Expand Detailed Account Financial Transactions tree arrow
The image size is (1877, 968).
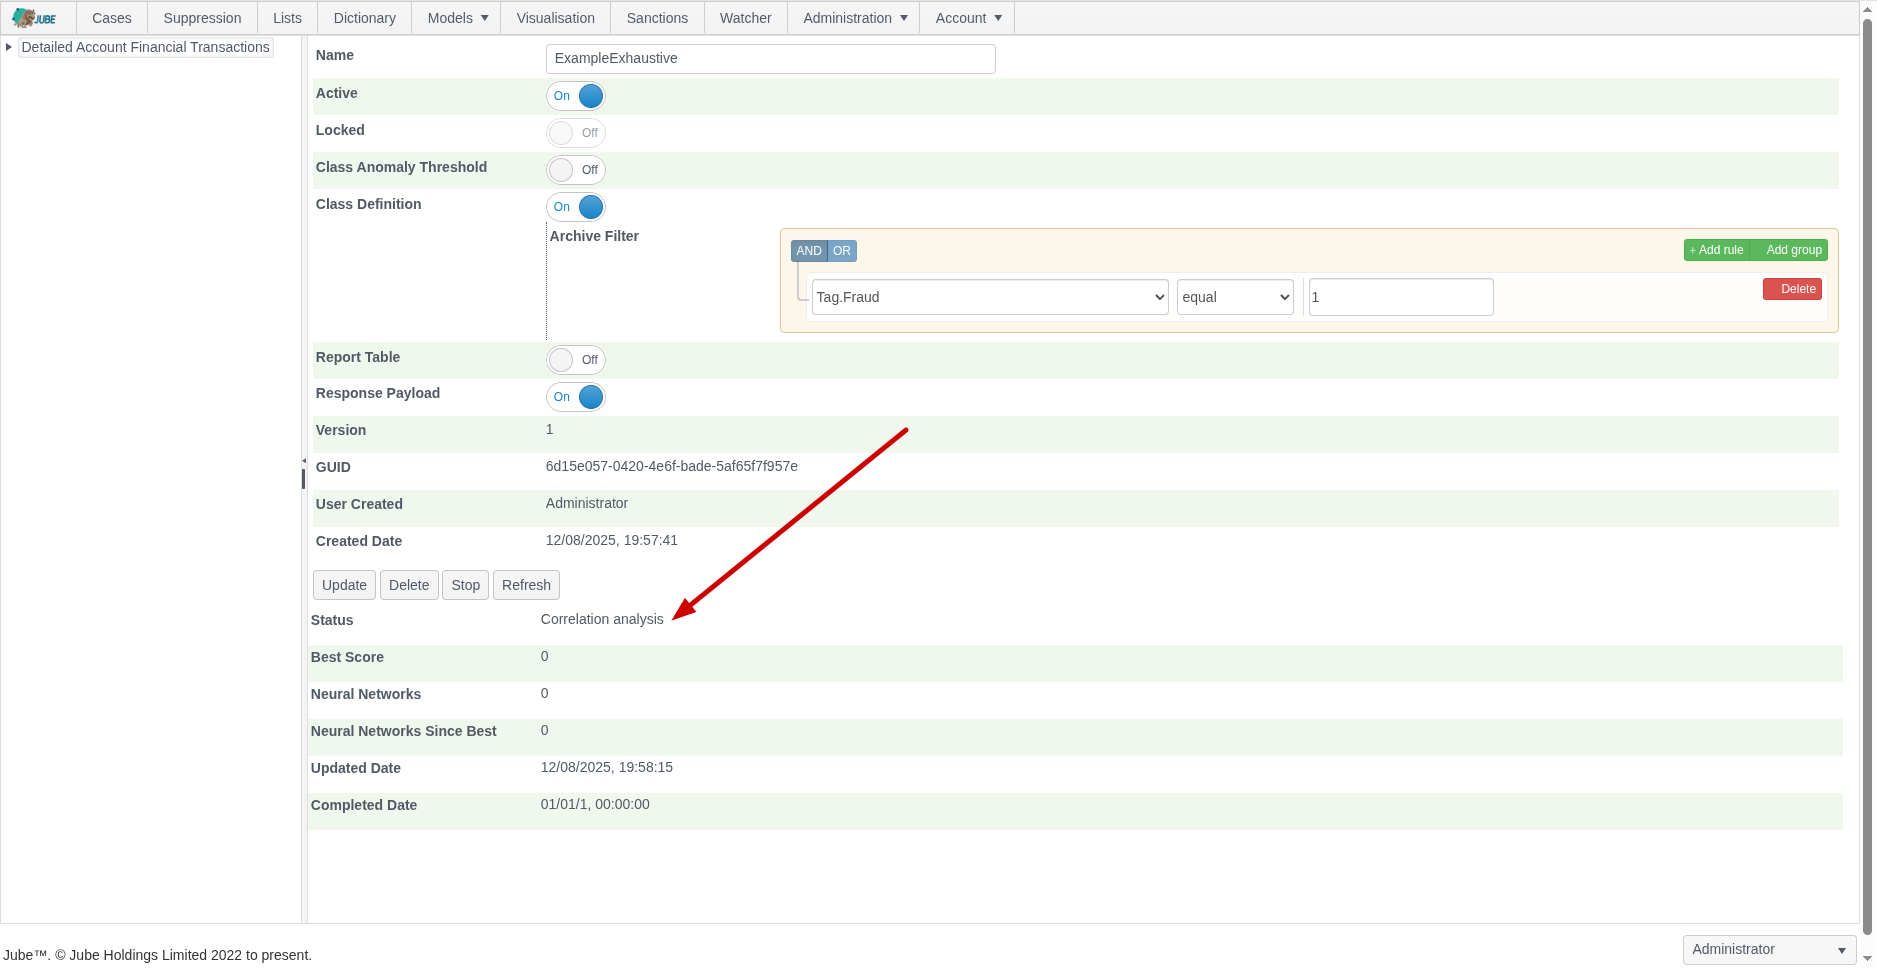point(9,47)
